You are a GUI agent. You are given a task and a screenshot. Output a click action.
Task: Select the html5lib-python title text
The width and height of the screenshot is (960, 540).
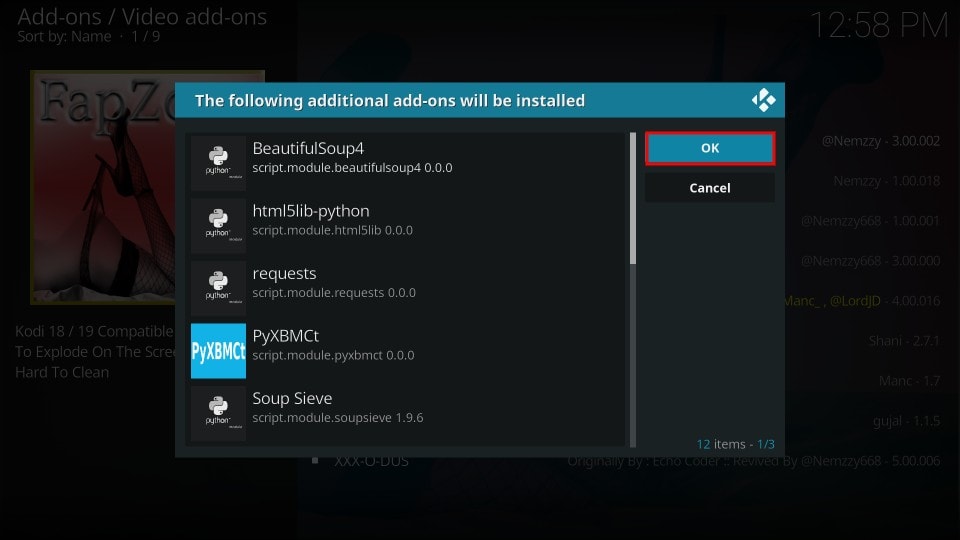[311, 211]
